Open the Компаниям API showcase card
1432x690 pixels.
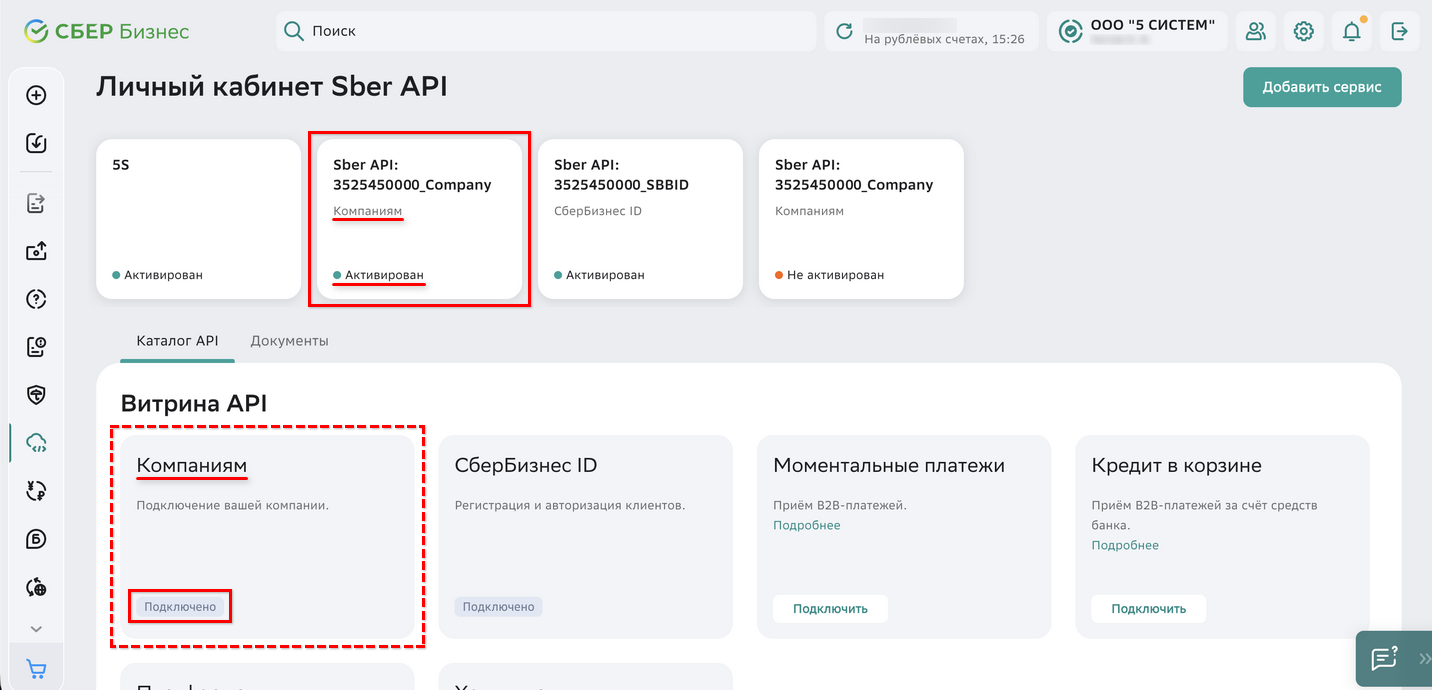pyautogui.click(x=267, y=536)
